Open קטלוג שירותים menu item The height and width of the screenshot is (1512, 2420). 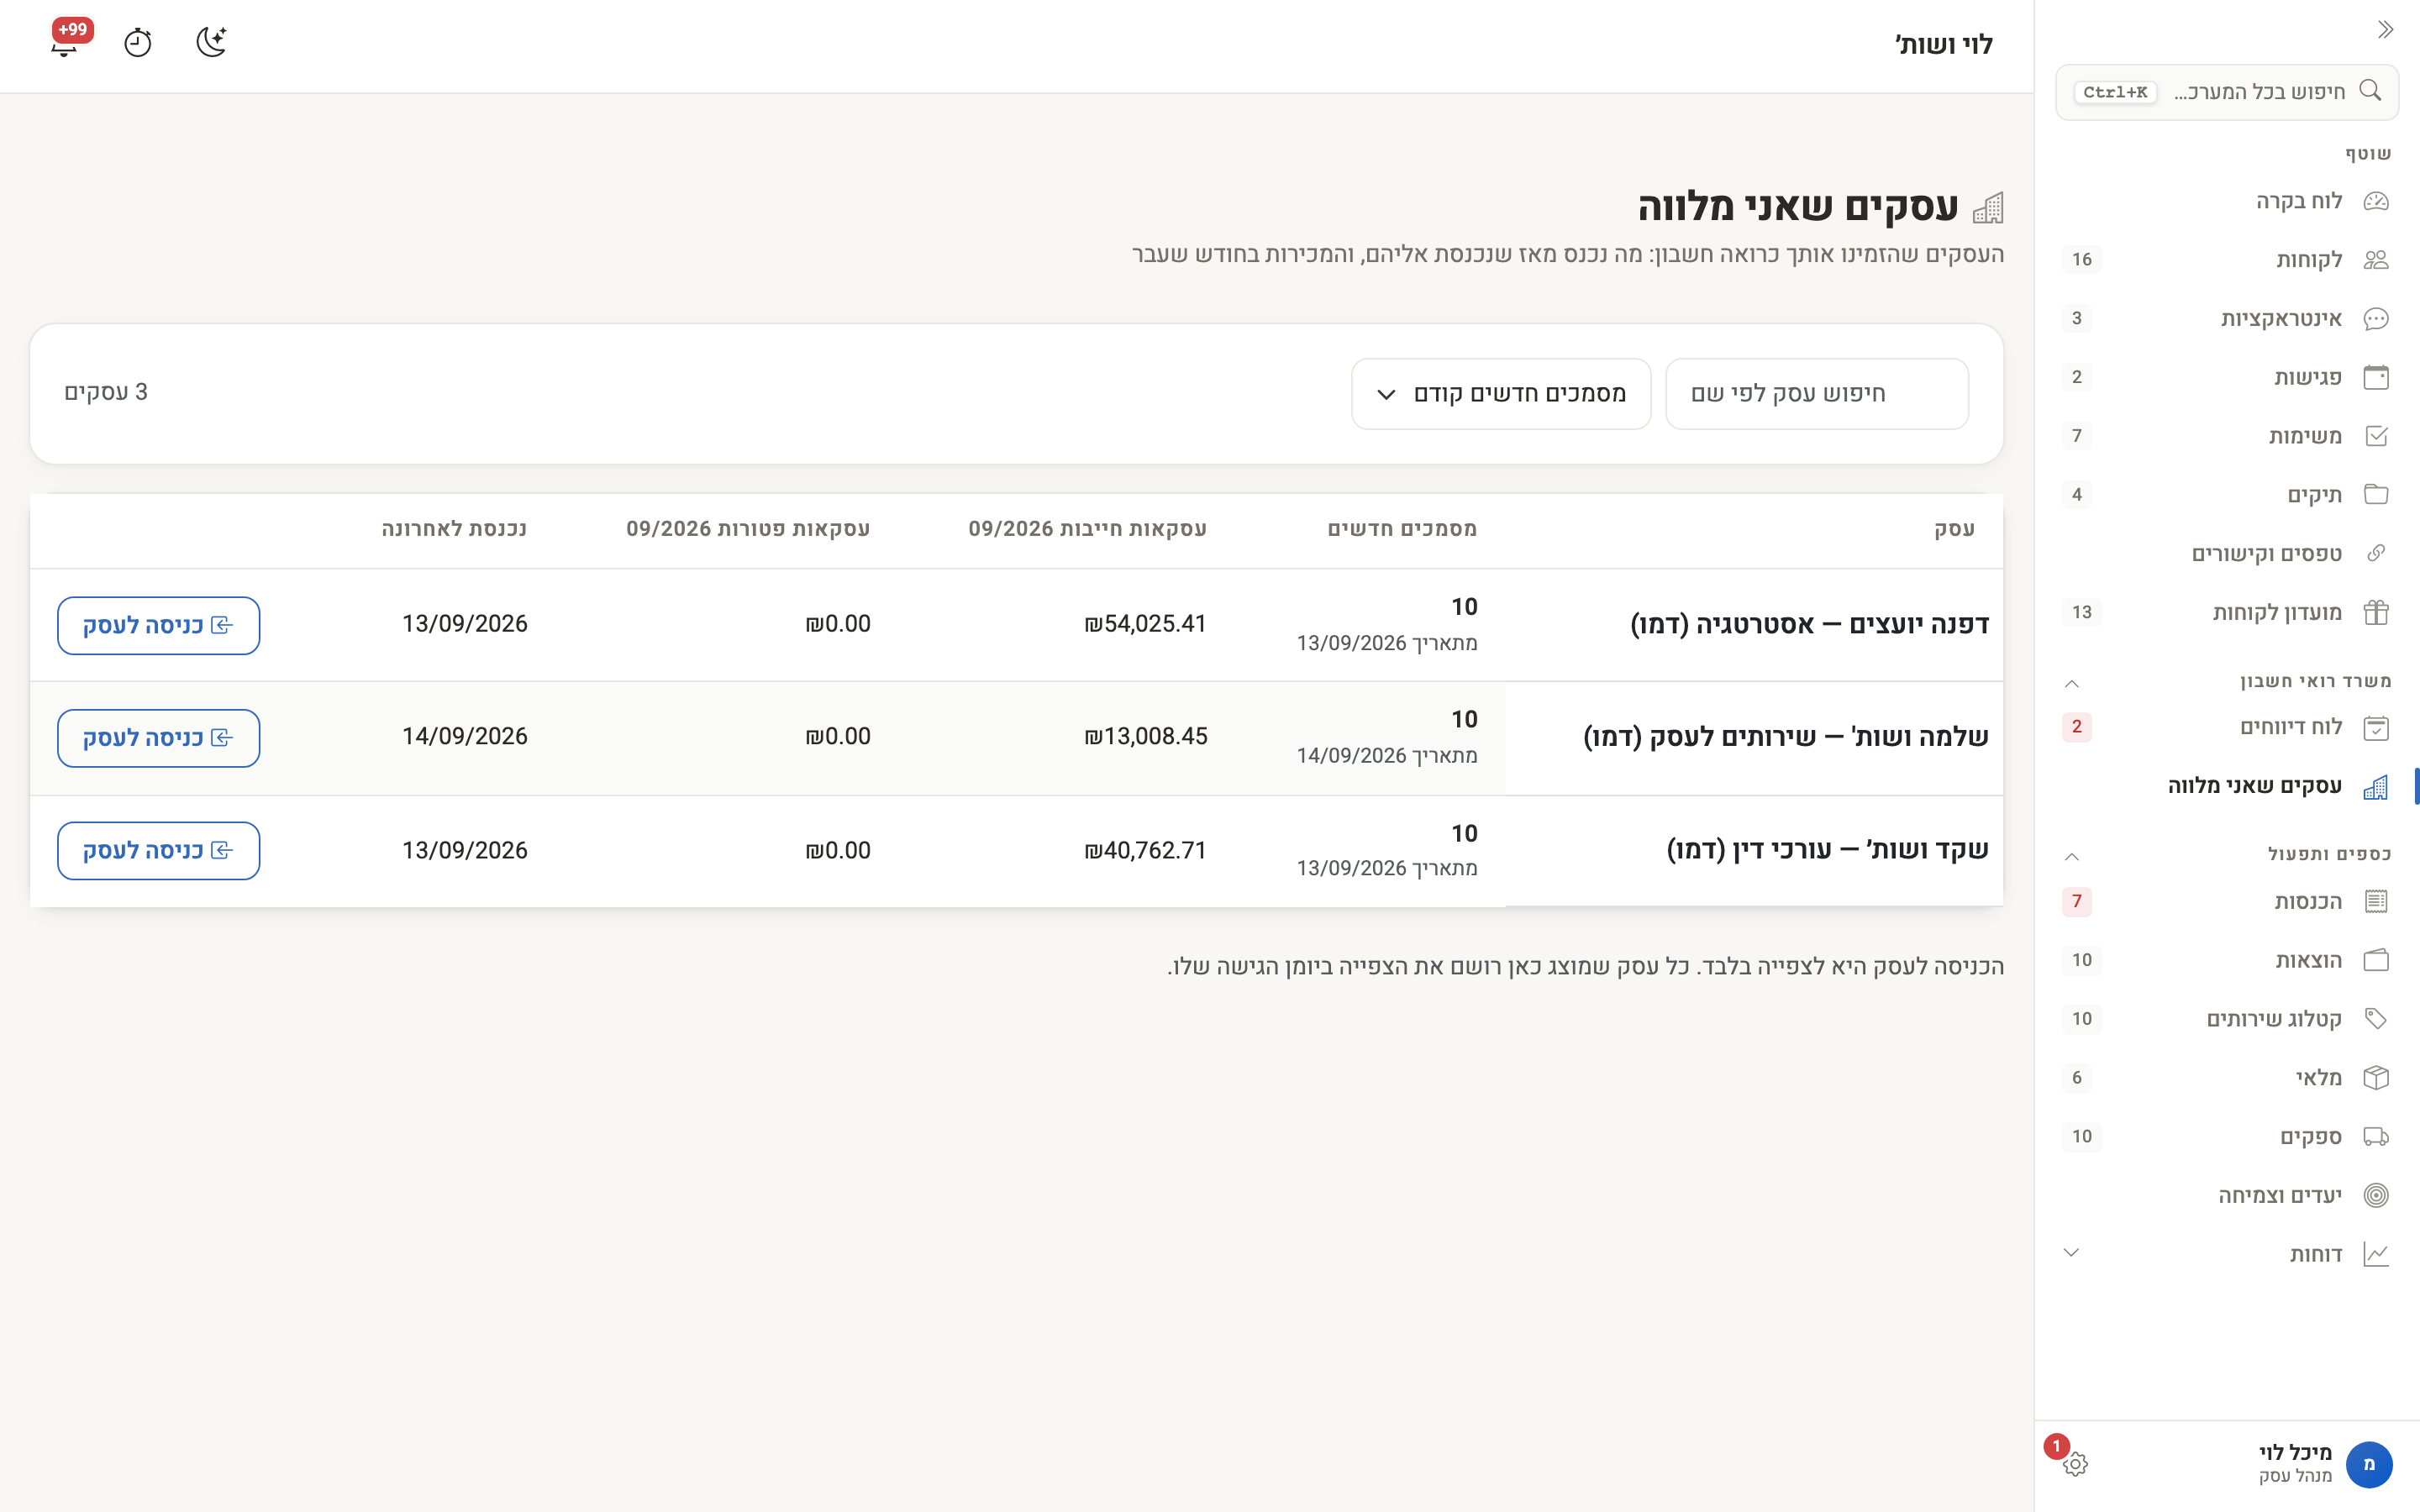point(2226,1019)
